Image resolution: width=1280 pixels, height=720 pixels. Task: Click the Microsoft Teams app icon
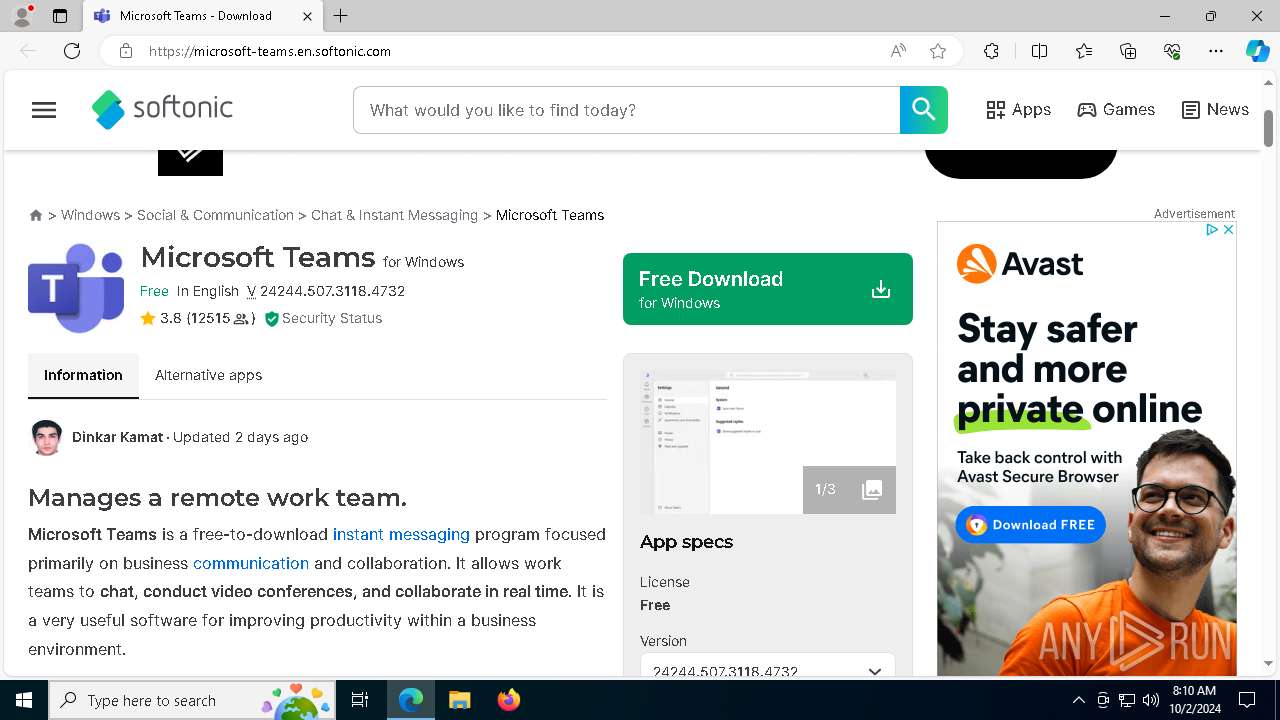[76, 288]
